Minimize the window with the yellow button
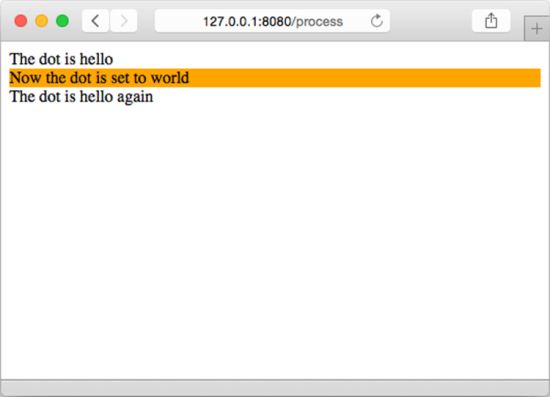550x397 pixels. click(42, 21)
